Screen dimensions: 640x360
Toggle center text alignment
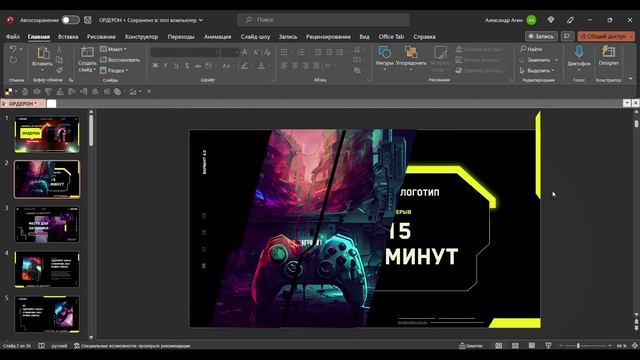coord(295,66)
